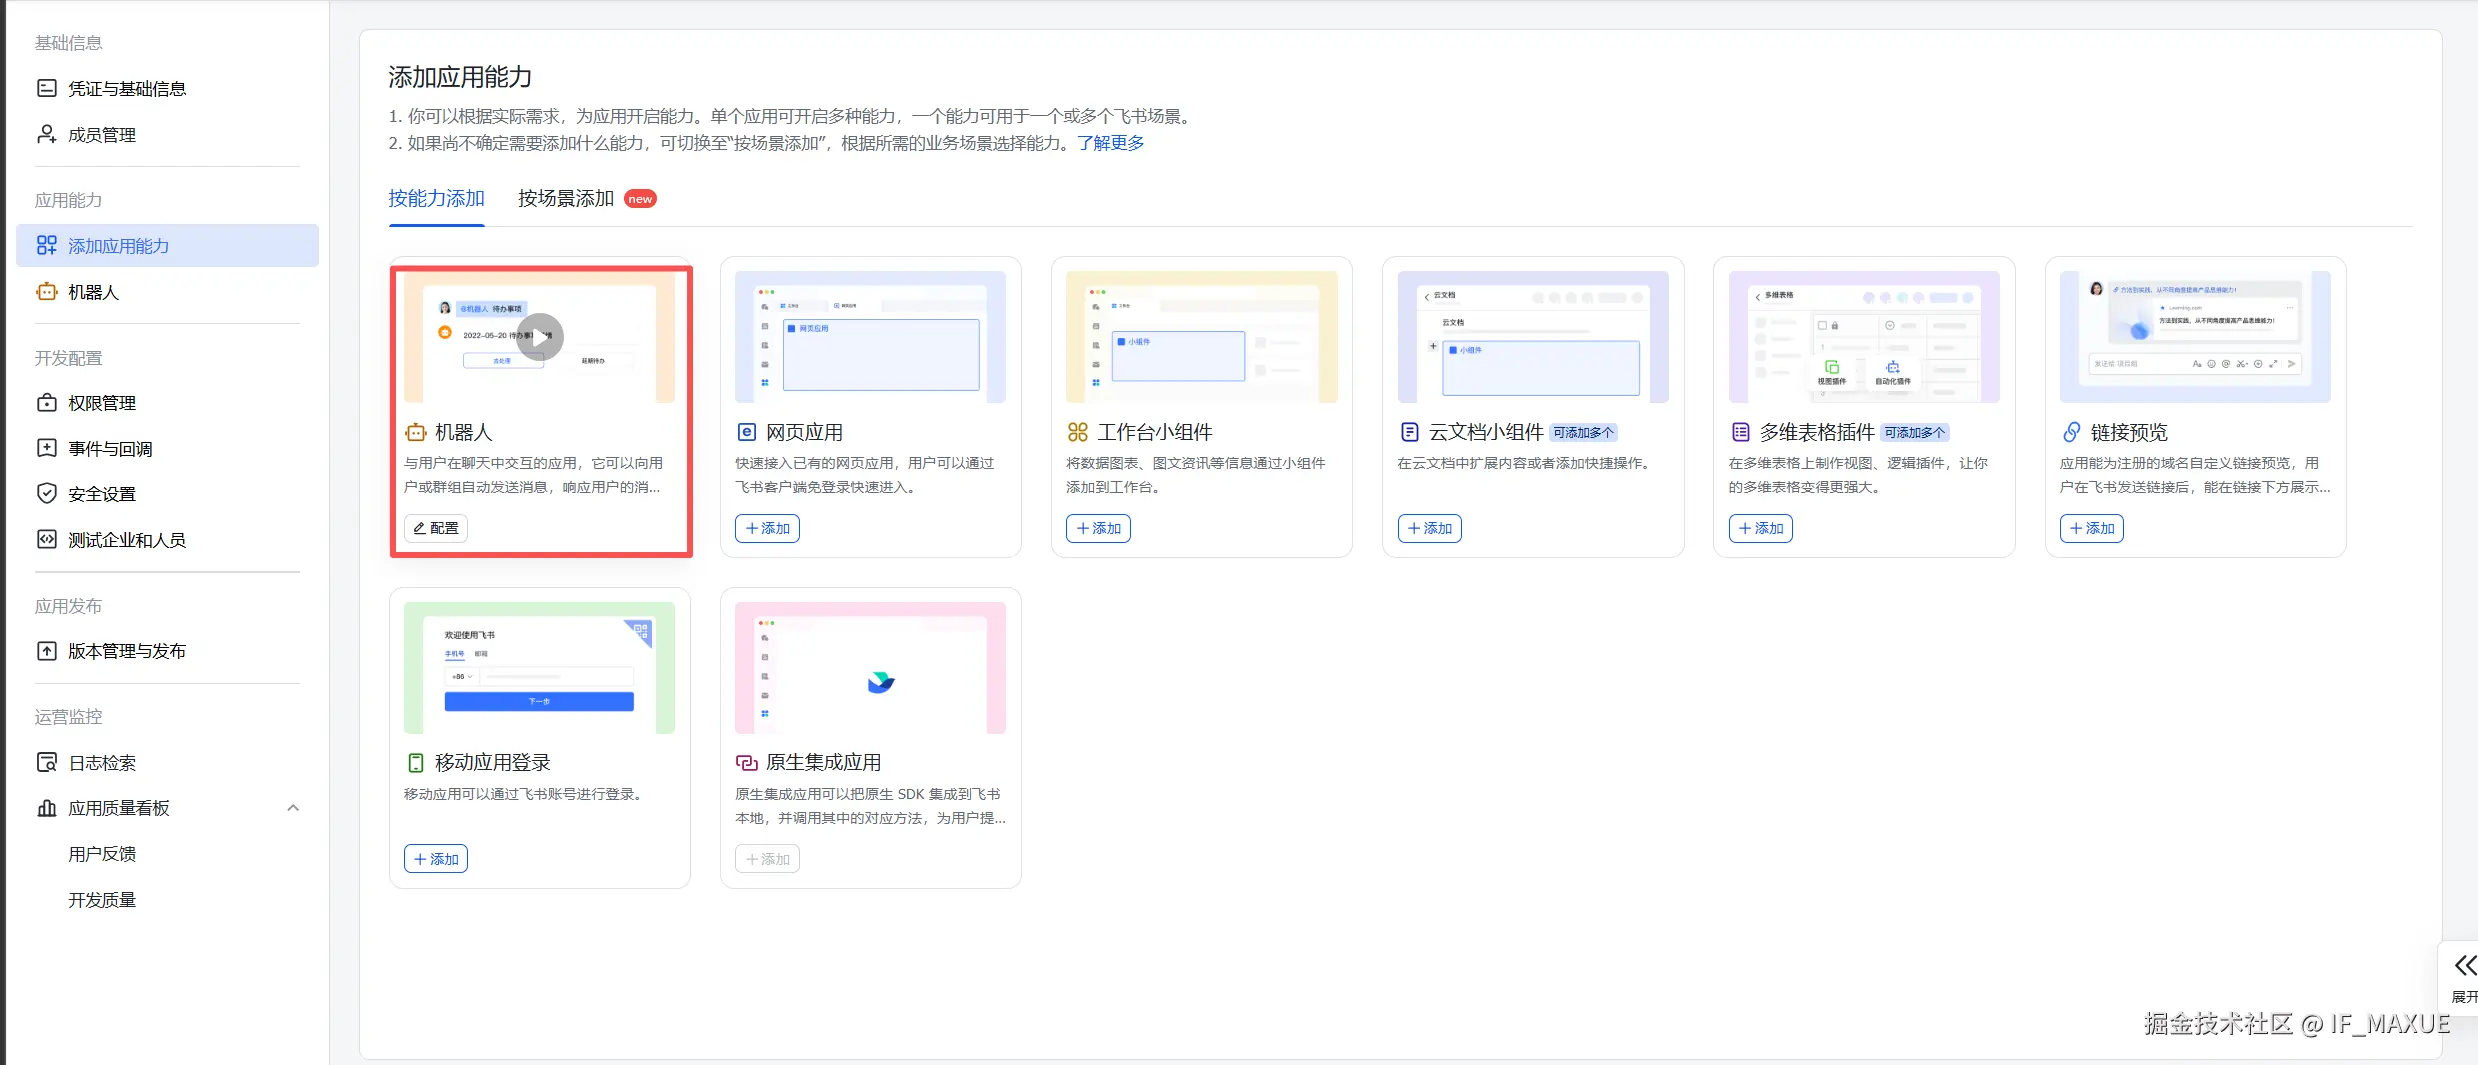This screenshot has width=2478, height=1065.
Task: Click the 原生集成应用 preview thumbnail
Action: click(x=870, y=667)
